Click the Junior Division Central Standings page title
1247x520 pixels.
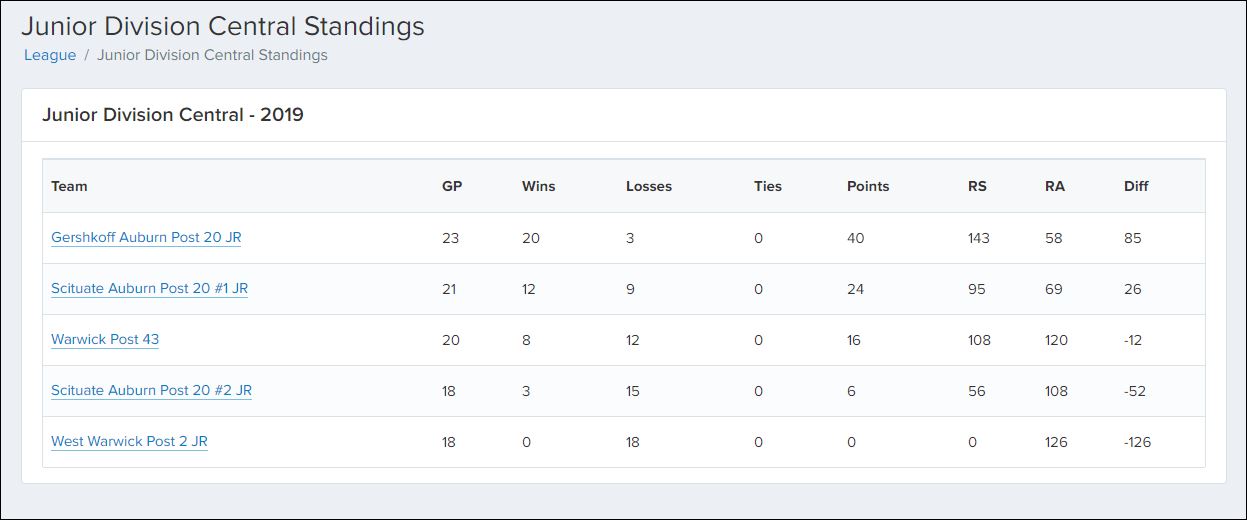[x=223, y=27]
